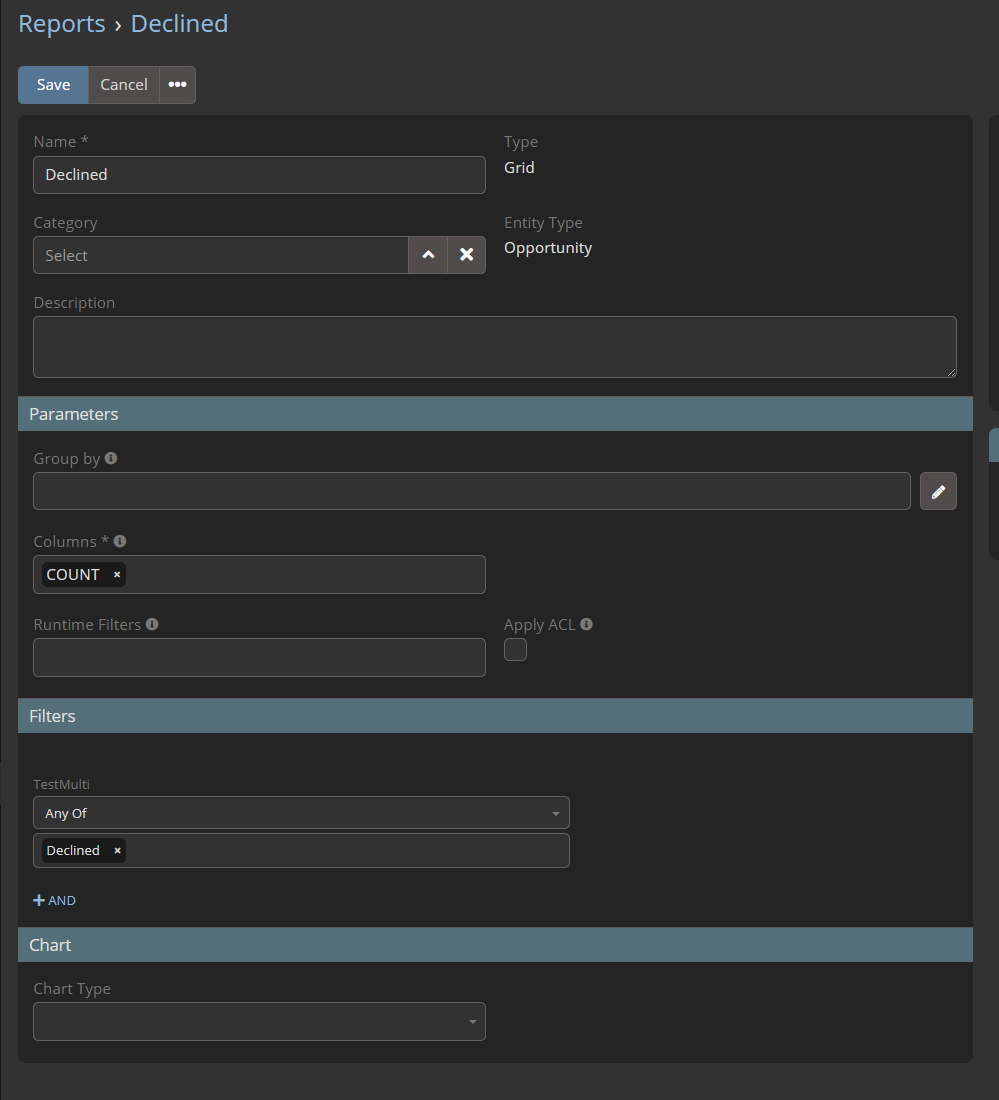Viewport: 999px width, 1100px height.
Task: Focus the Runtime Filters input field
Action: (259, 658)
